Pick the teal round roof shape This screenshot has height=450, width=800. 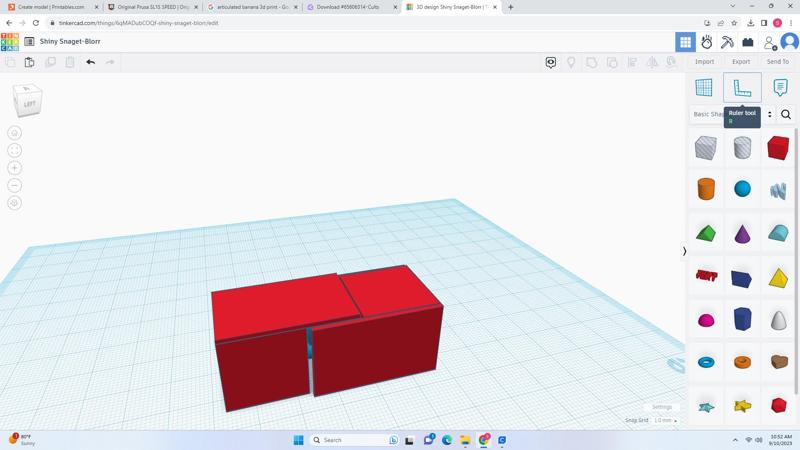[778, 233]
